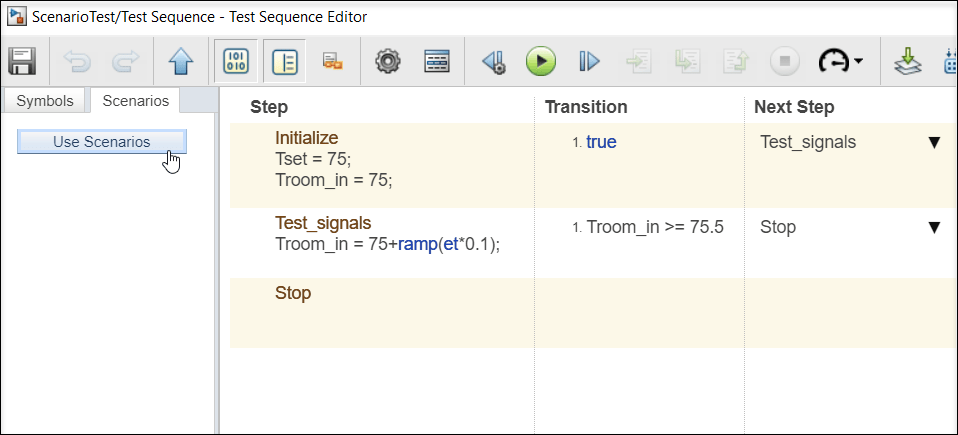Click the small orange model explorer icon
This screenshot has height=435, width=958.
point(333,61)
